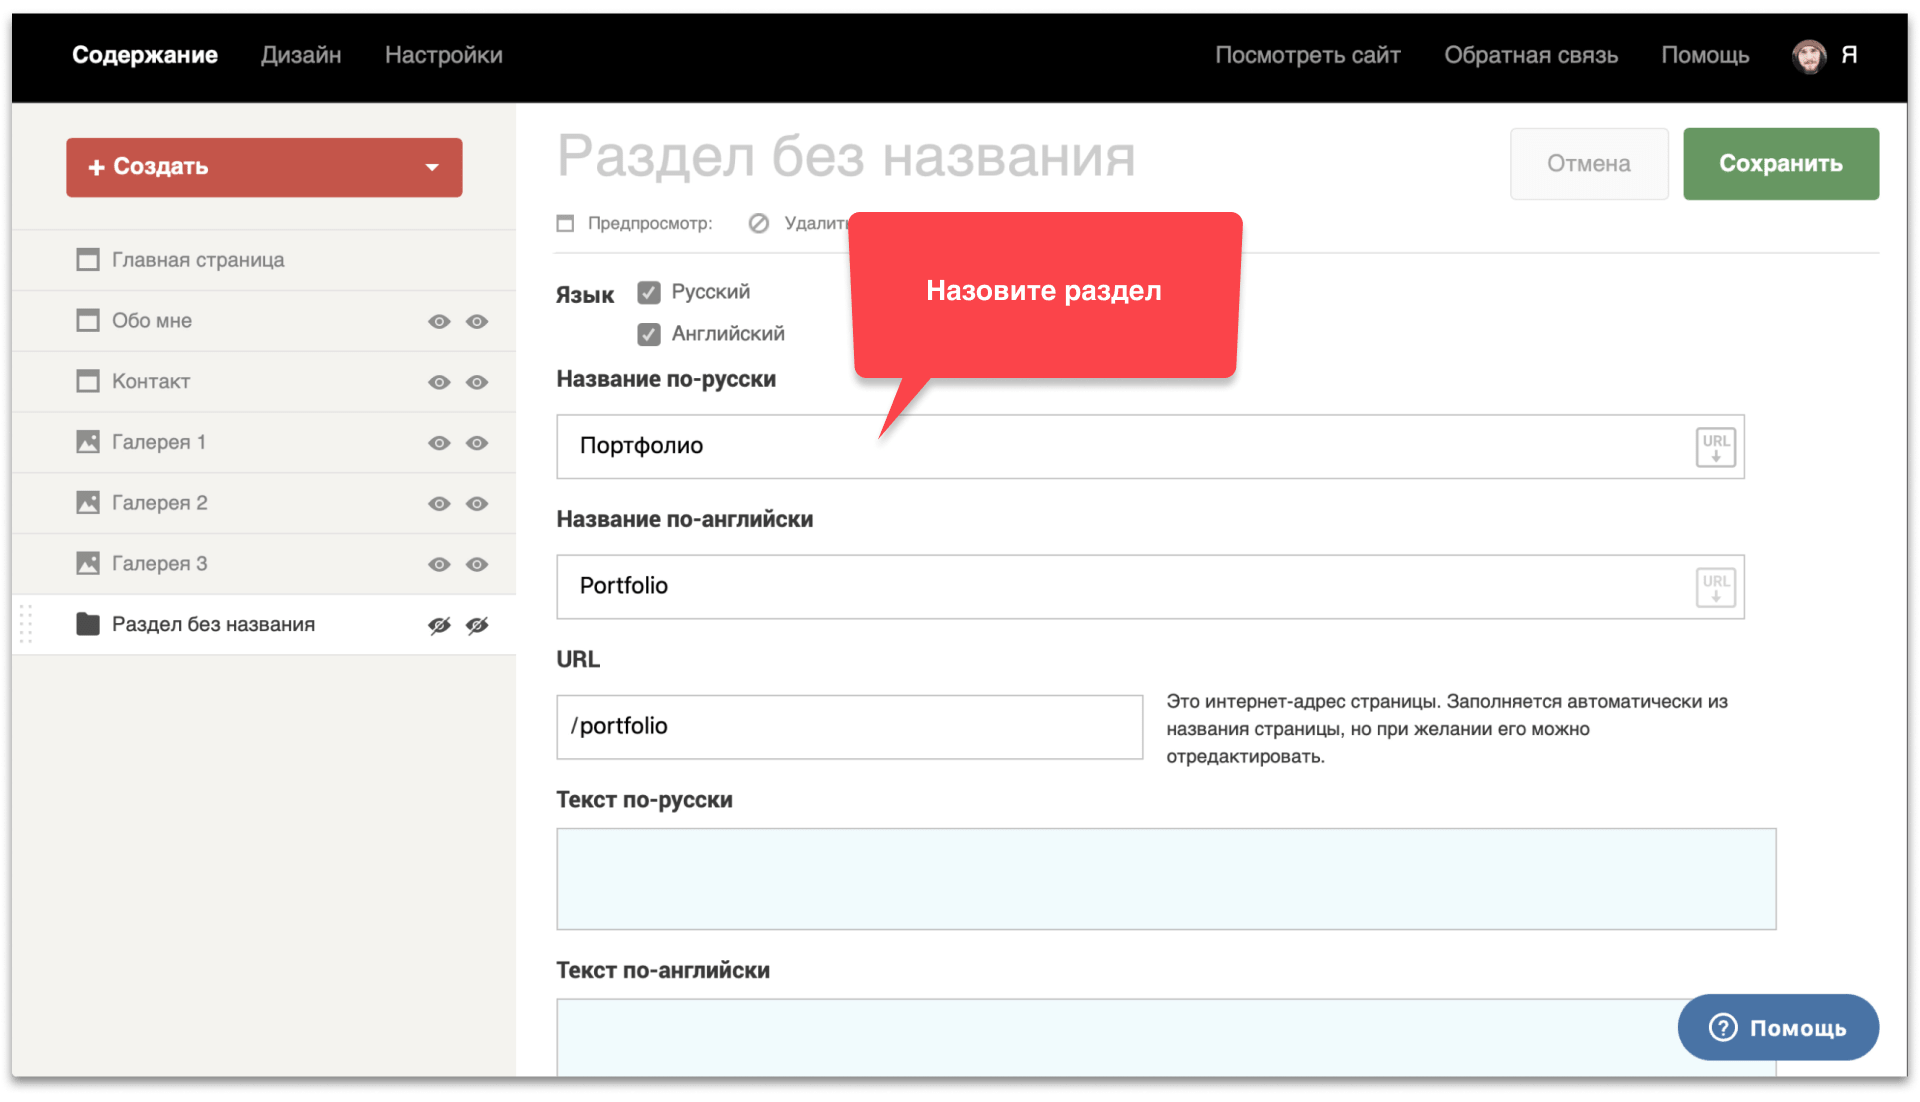This screenshot has width=1920, height=1102.
Task: Click into the /portfolio URL field
Action: point(850,727)
